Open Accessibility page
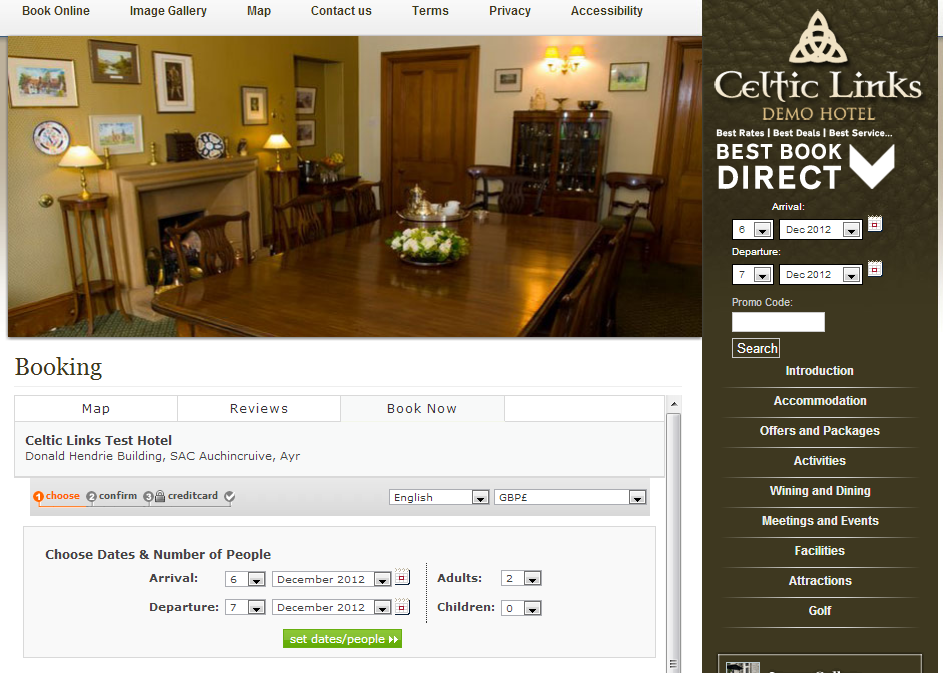 coord(607,11)
